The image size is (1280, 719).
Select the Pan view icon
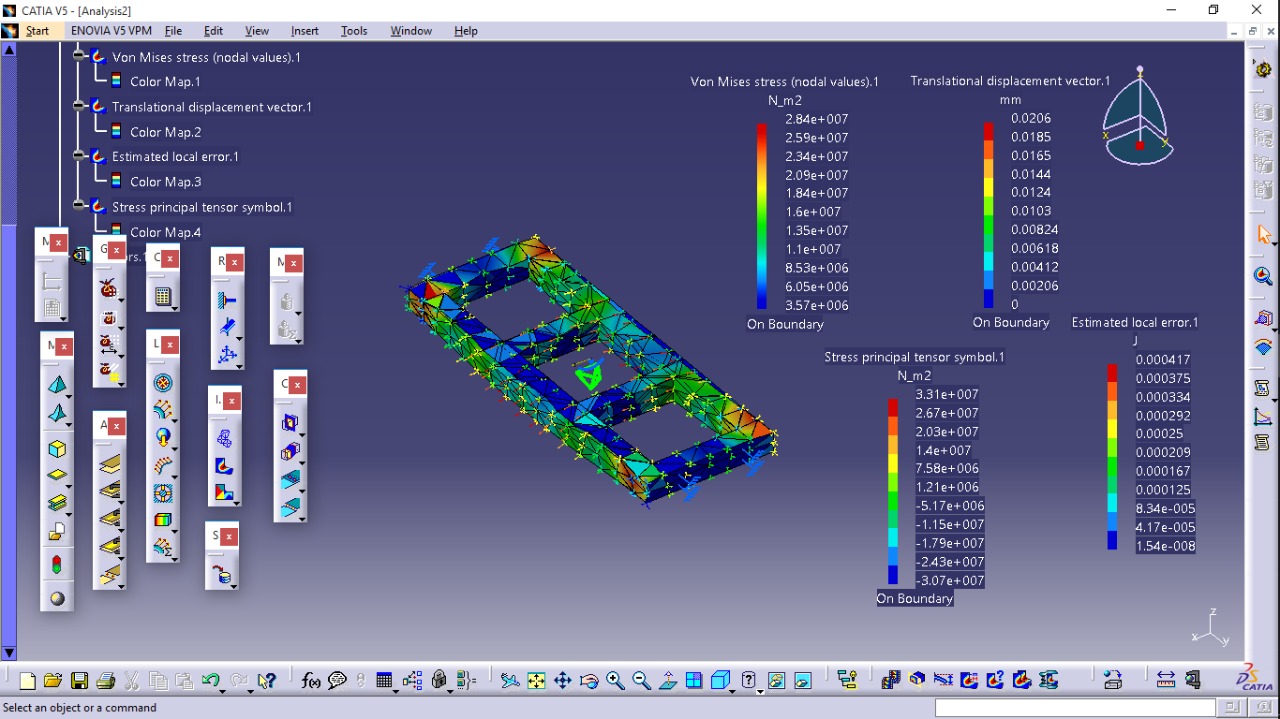[x=563, y=681]
